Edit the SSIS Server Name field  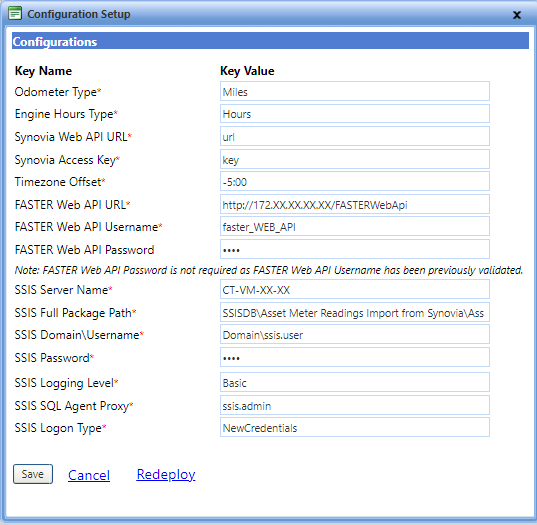tap(355, 290)
